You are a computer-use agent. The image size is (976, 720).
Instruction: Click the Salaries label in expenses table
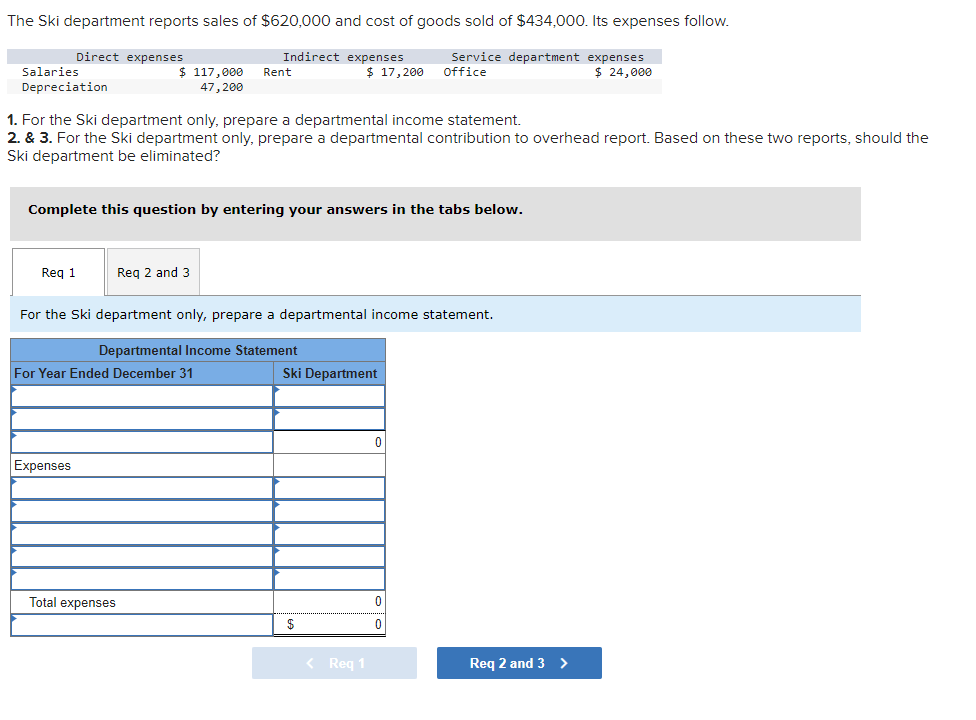(50, 72)
